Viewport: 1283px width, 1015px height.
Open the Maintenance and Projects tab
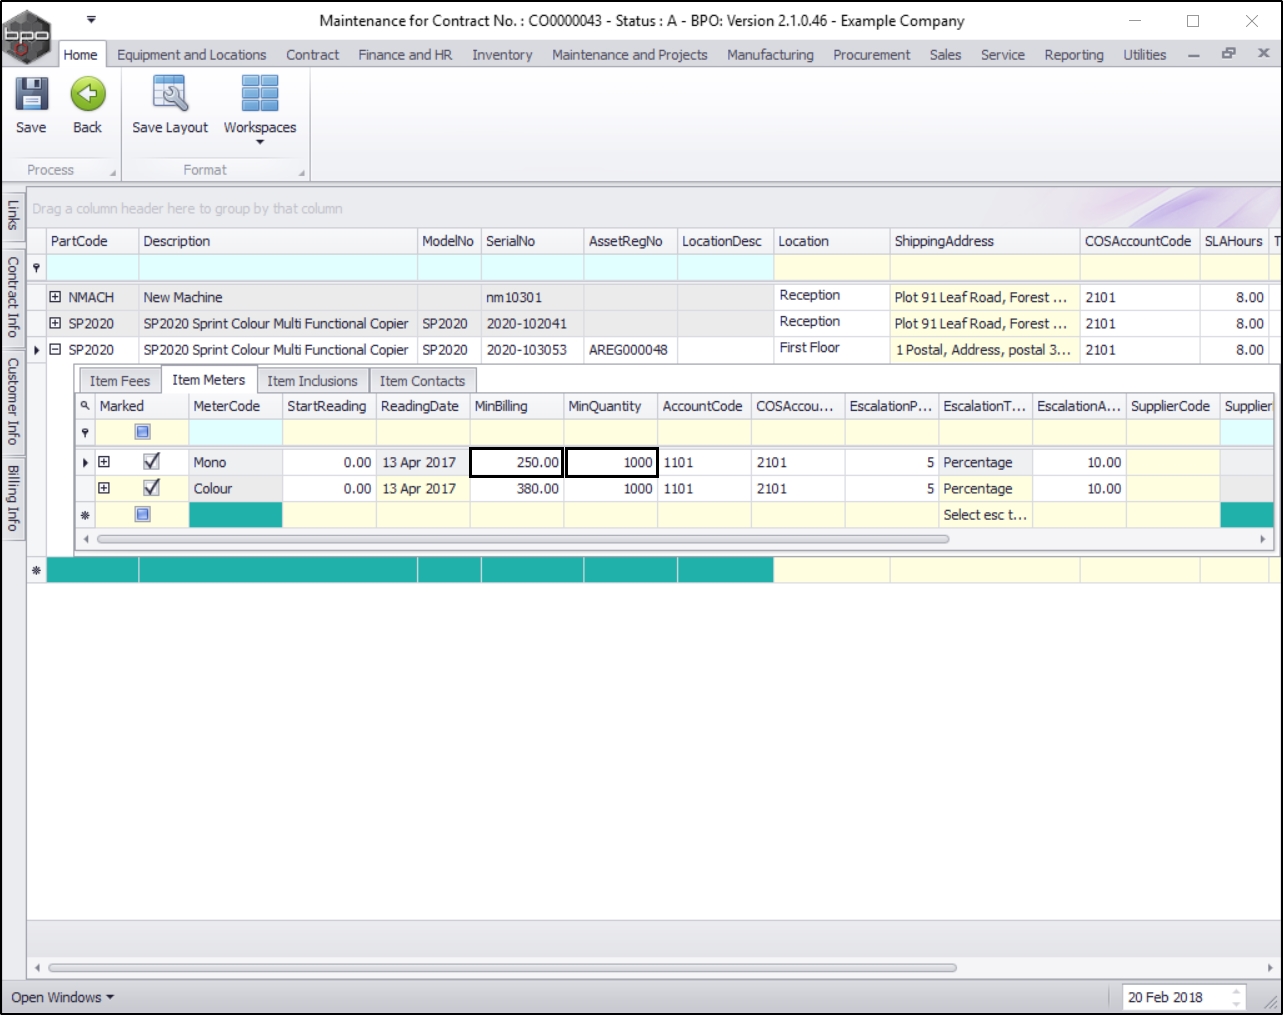[x=630, y=55]
